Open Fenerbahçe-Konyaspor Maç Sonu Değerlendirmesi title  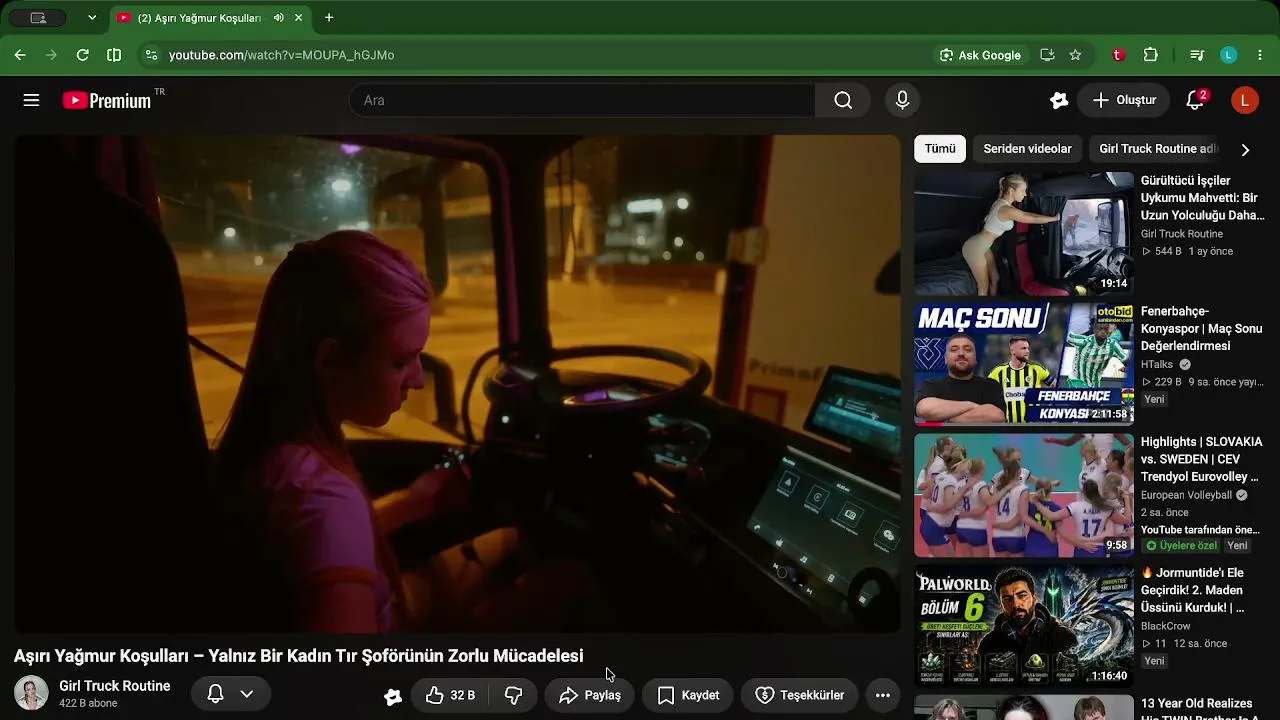tap(1201, 329)
